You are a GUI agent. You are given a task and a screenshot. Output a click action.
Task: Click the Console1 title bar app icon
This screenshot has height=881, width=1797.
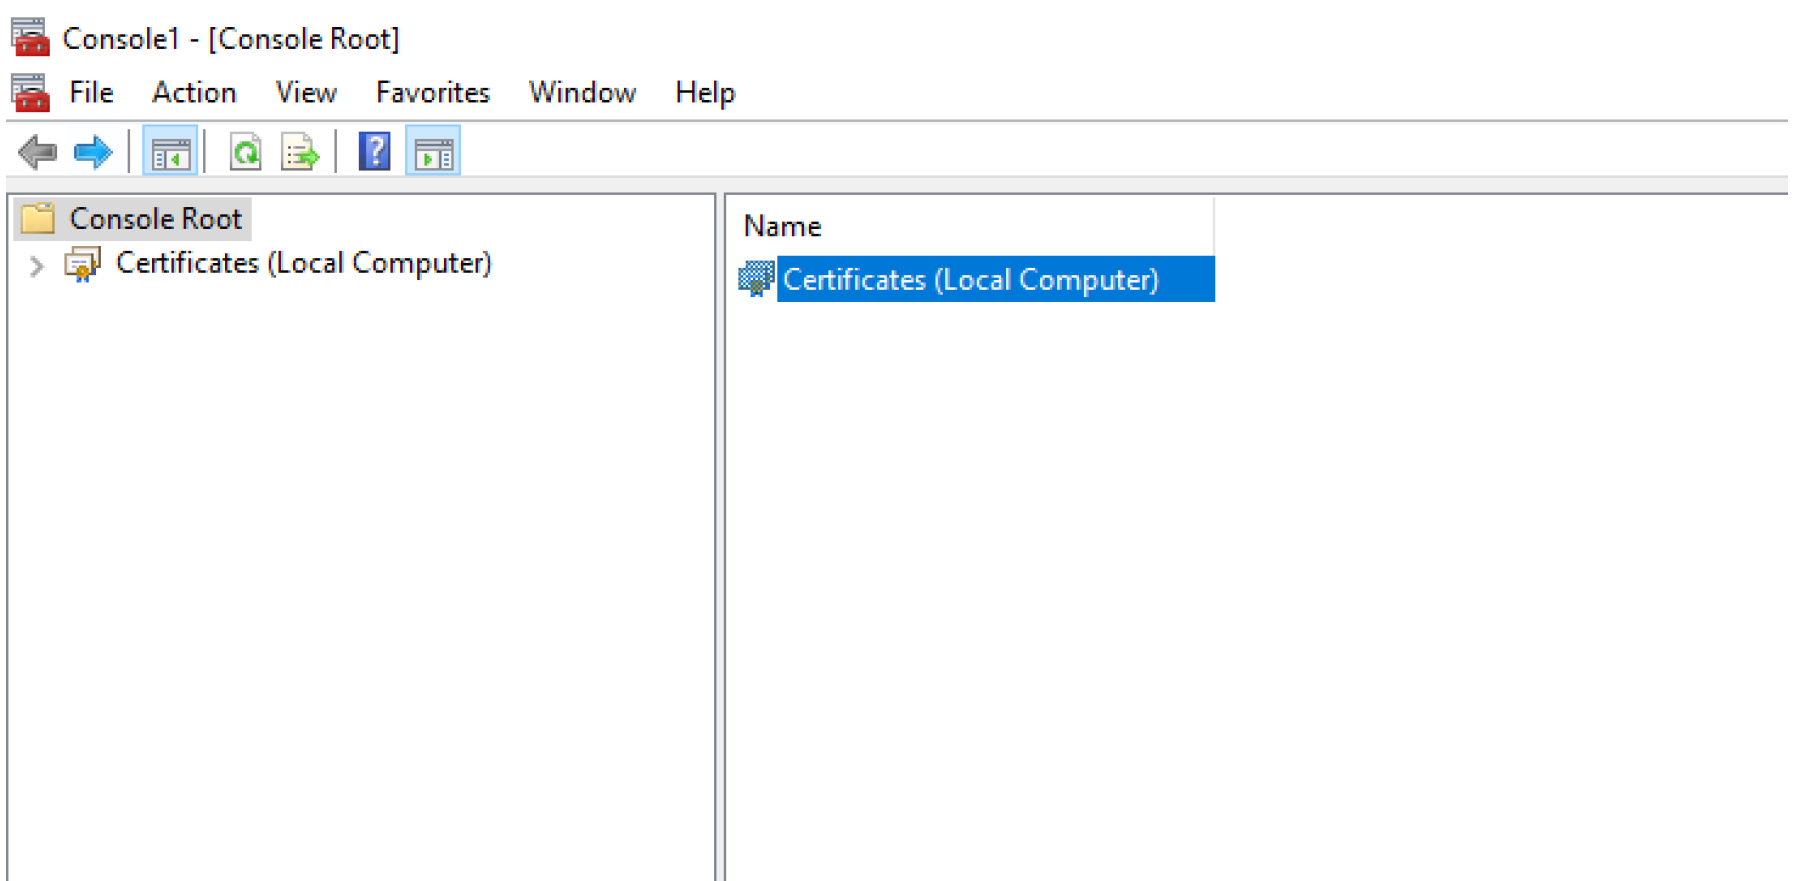[30, 37]
